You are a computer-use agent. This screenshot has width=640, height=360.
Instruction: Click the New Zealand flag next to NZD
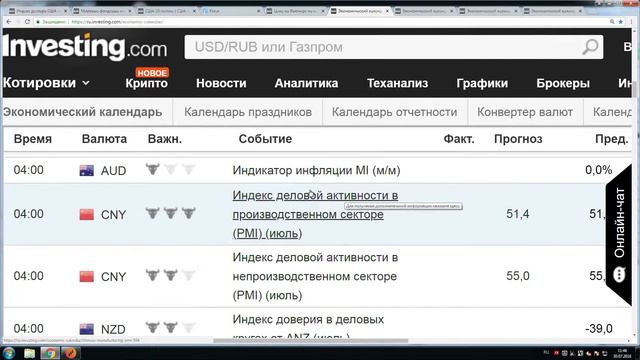pyautogui.click(x=87, y=329)
